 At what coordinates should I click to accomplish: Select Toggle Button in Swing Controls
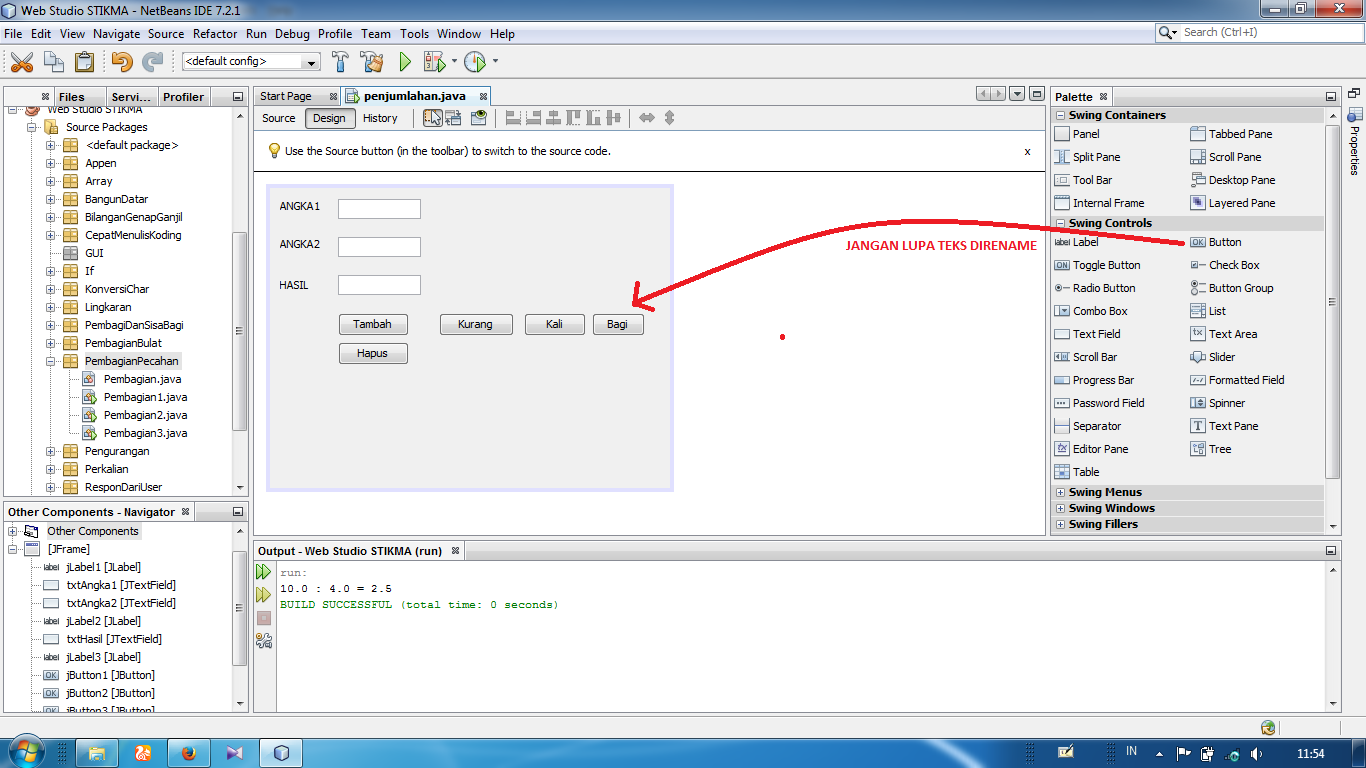coord(1097,265)
